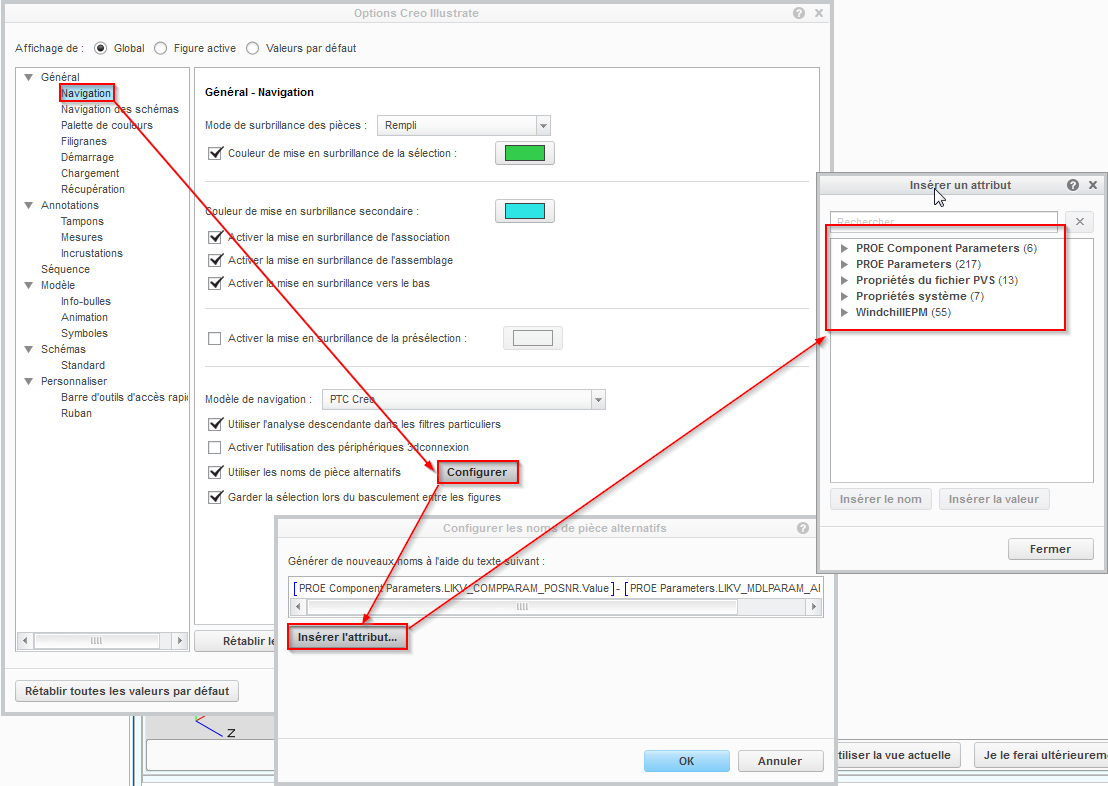Viewport: 1108px width, 786px height.
Task: Close the Insérer un attribut dialog
Action: pos(1092,184)
